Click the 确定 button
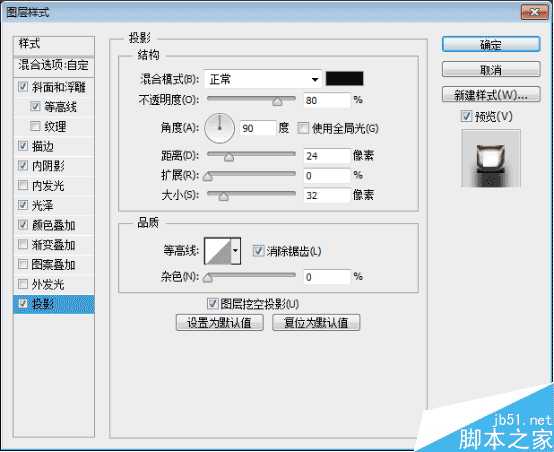554x452 pixels. (491, 45)
